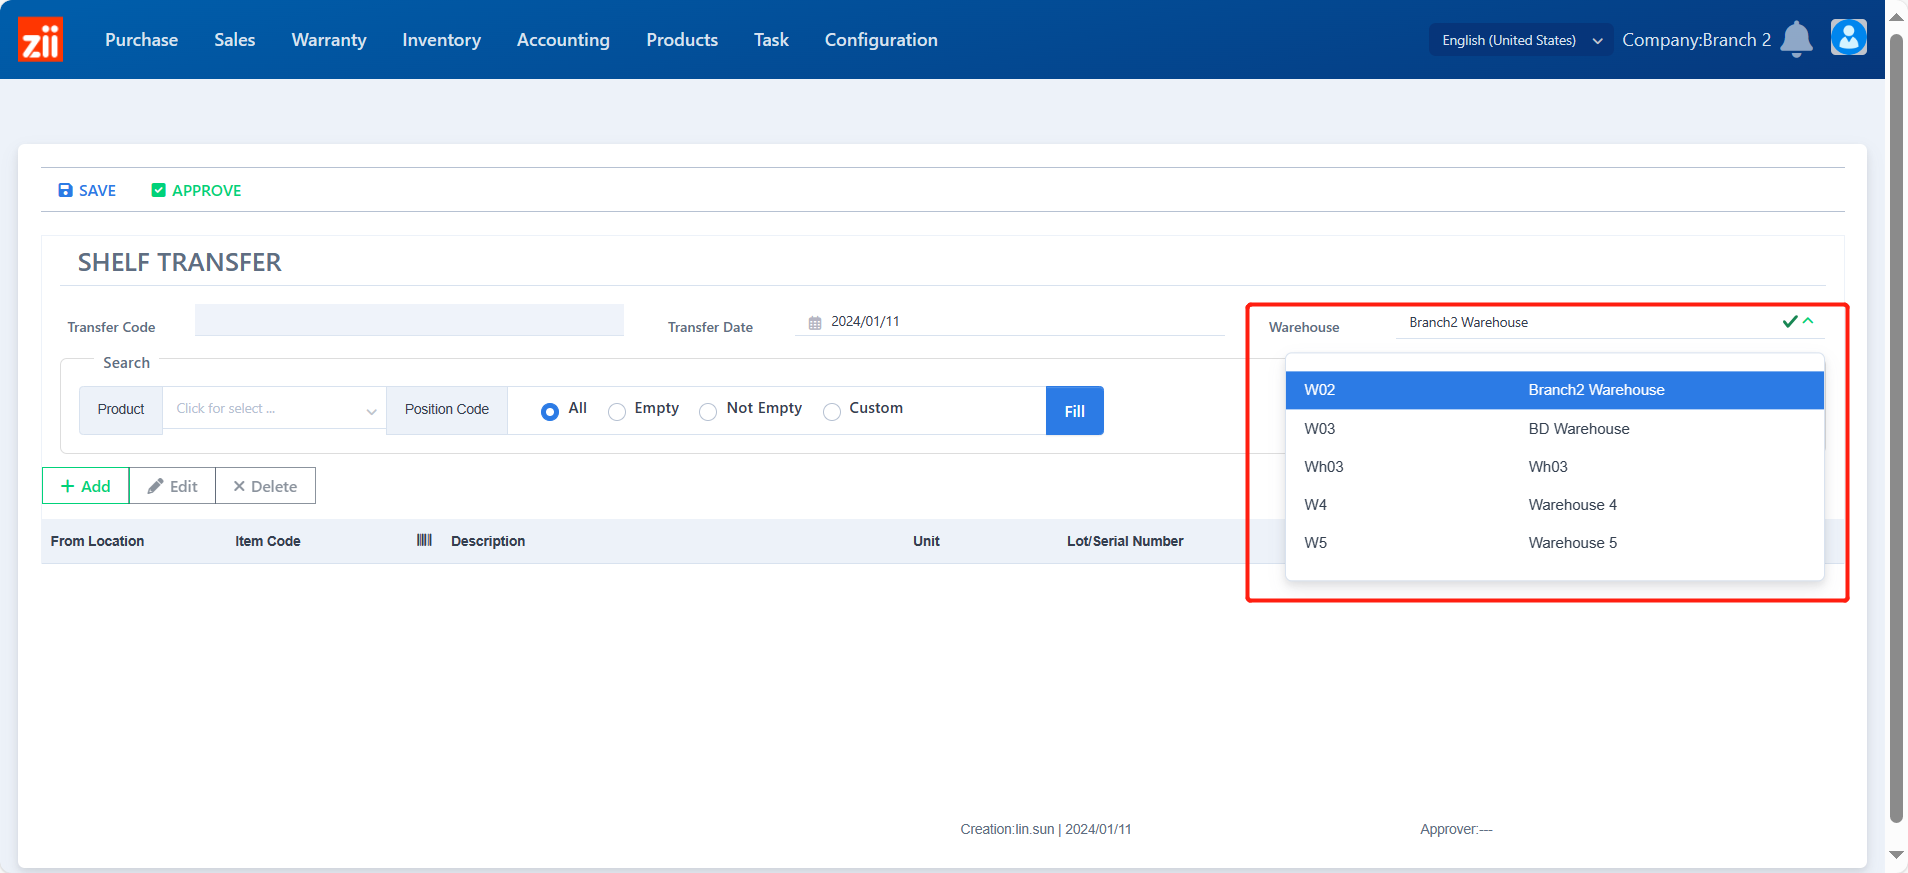The height and width of the screenshot is (873, 1908).
Task: Click the Item Code column header
Action: click(268, 541)
